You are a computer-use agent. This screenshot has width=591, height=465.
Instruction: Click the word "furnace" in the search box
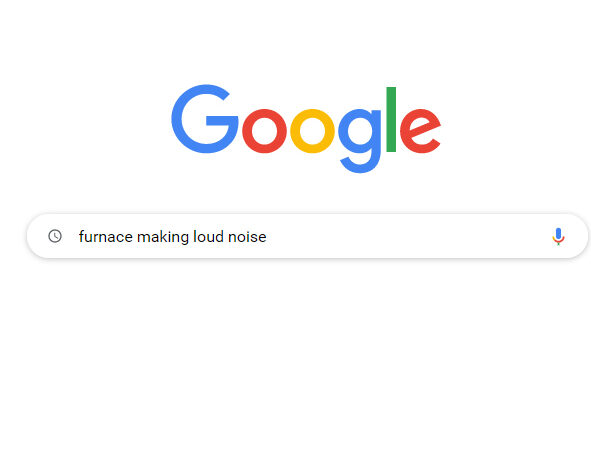point(106,237)
